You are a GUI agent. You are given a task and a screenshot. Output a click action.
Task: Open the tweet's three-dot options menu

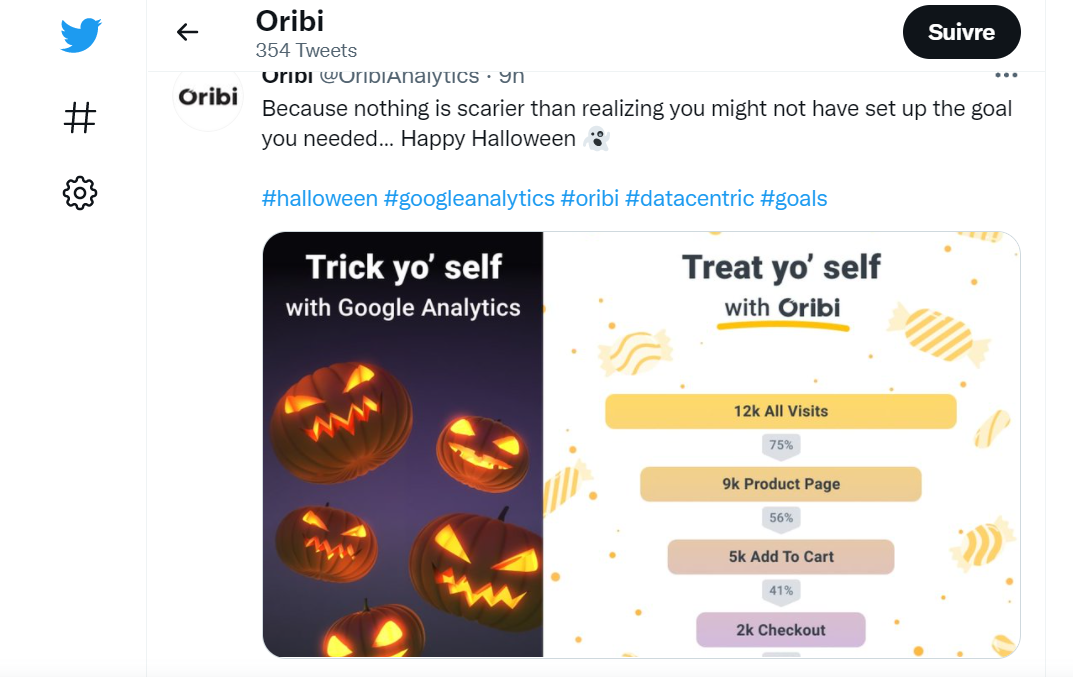1007,74
